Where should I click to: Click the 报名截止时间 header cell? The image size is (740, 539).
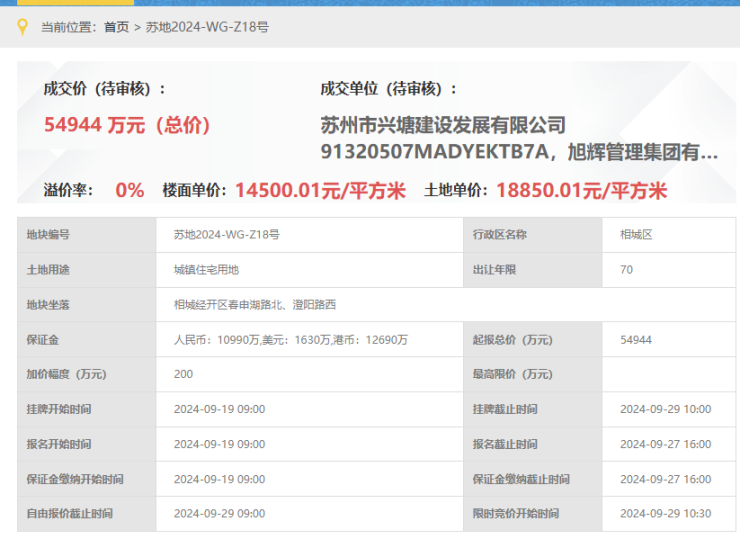[533, 444]
